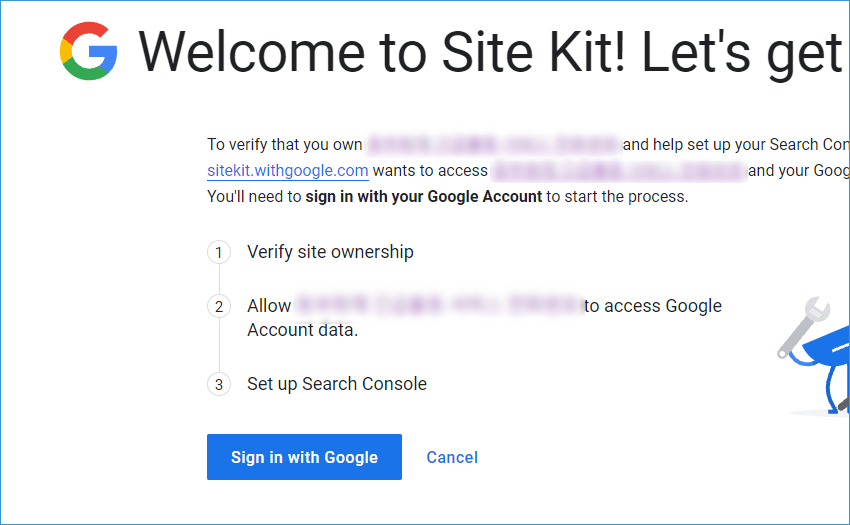Click the blurred site name in step 2
This screenshot has width=850, height=525.
tap(439, 305)
